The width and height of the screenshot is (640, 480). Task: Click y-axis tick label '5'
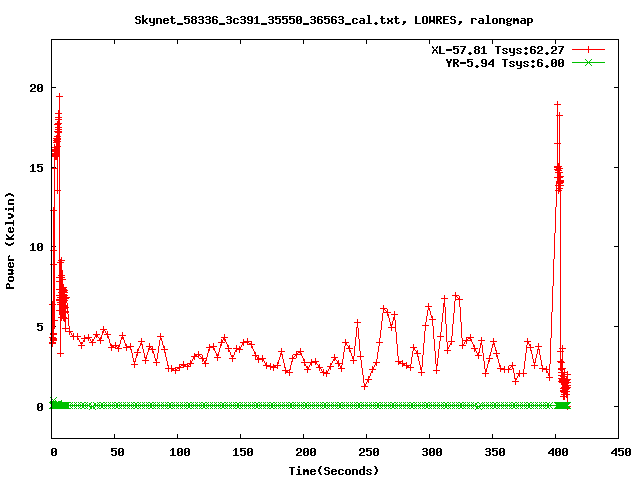(40, 327)
